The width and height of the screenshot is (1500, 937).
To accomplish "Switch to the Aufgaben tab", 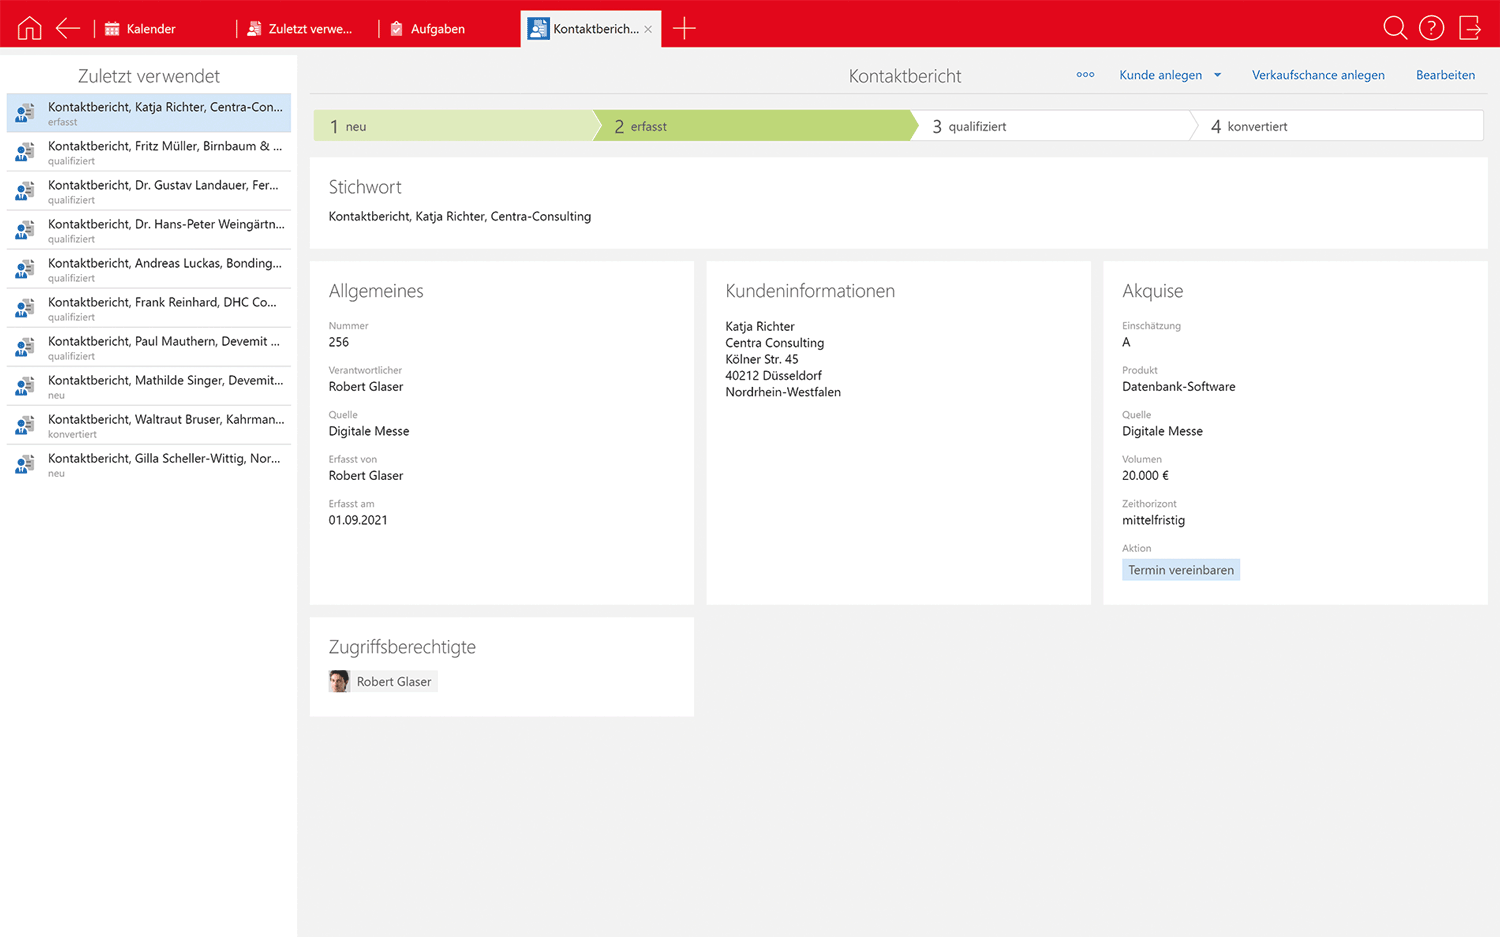I will 427,29.
